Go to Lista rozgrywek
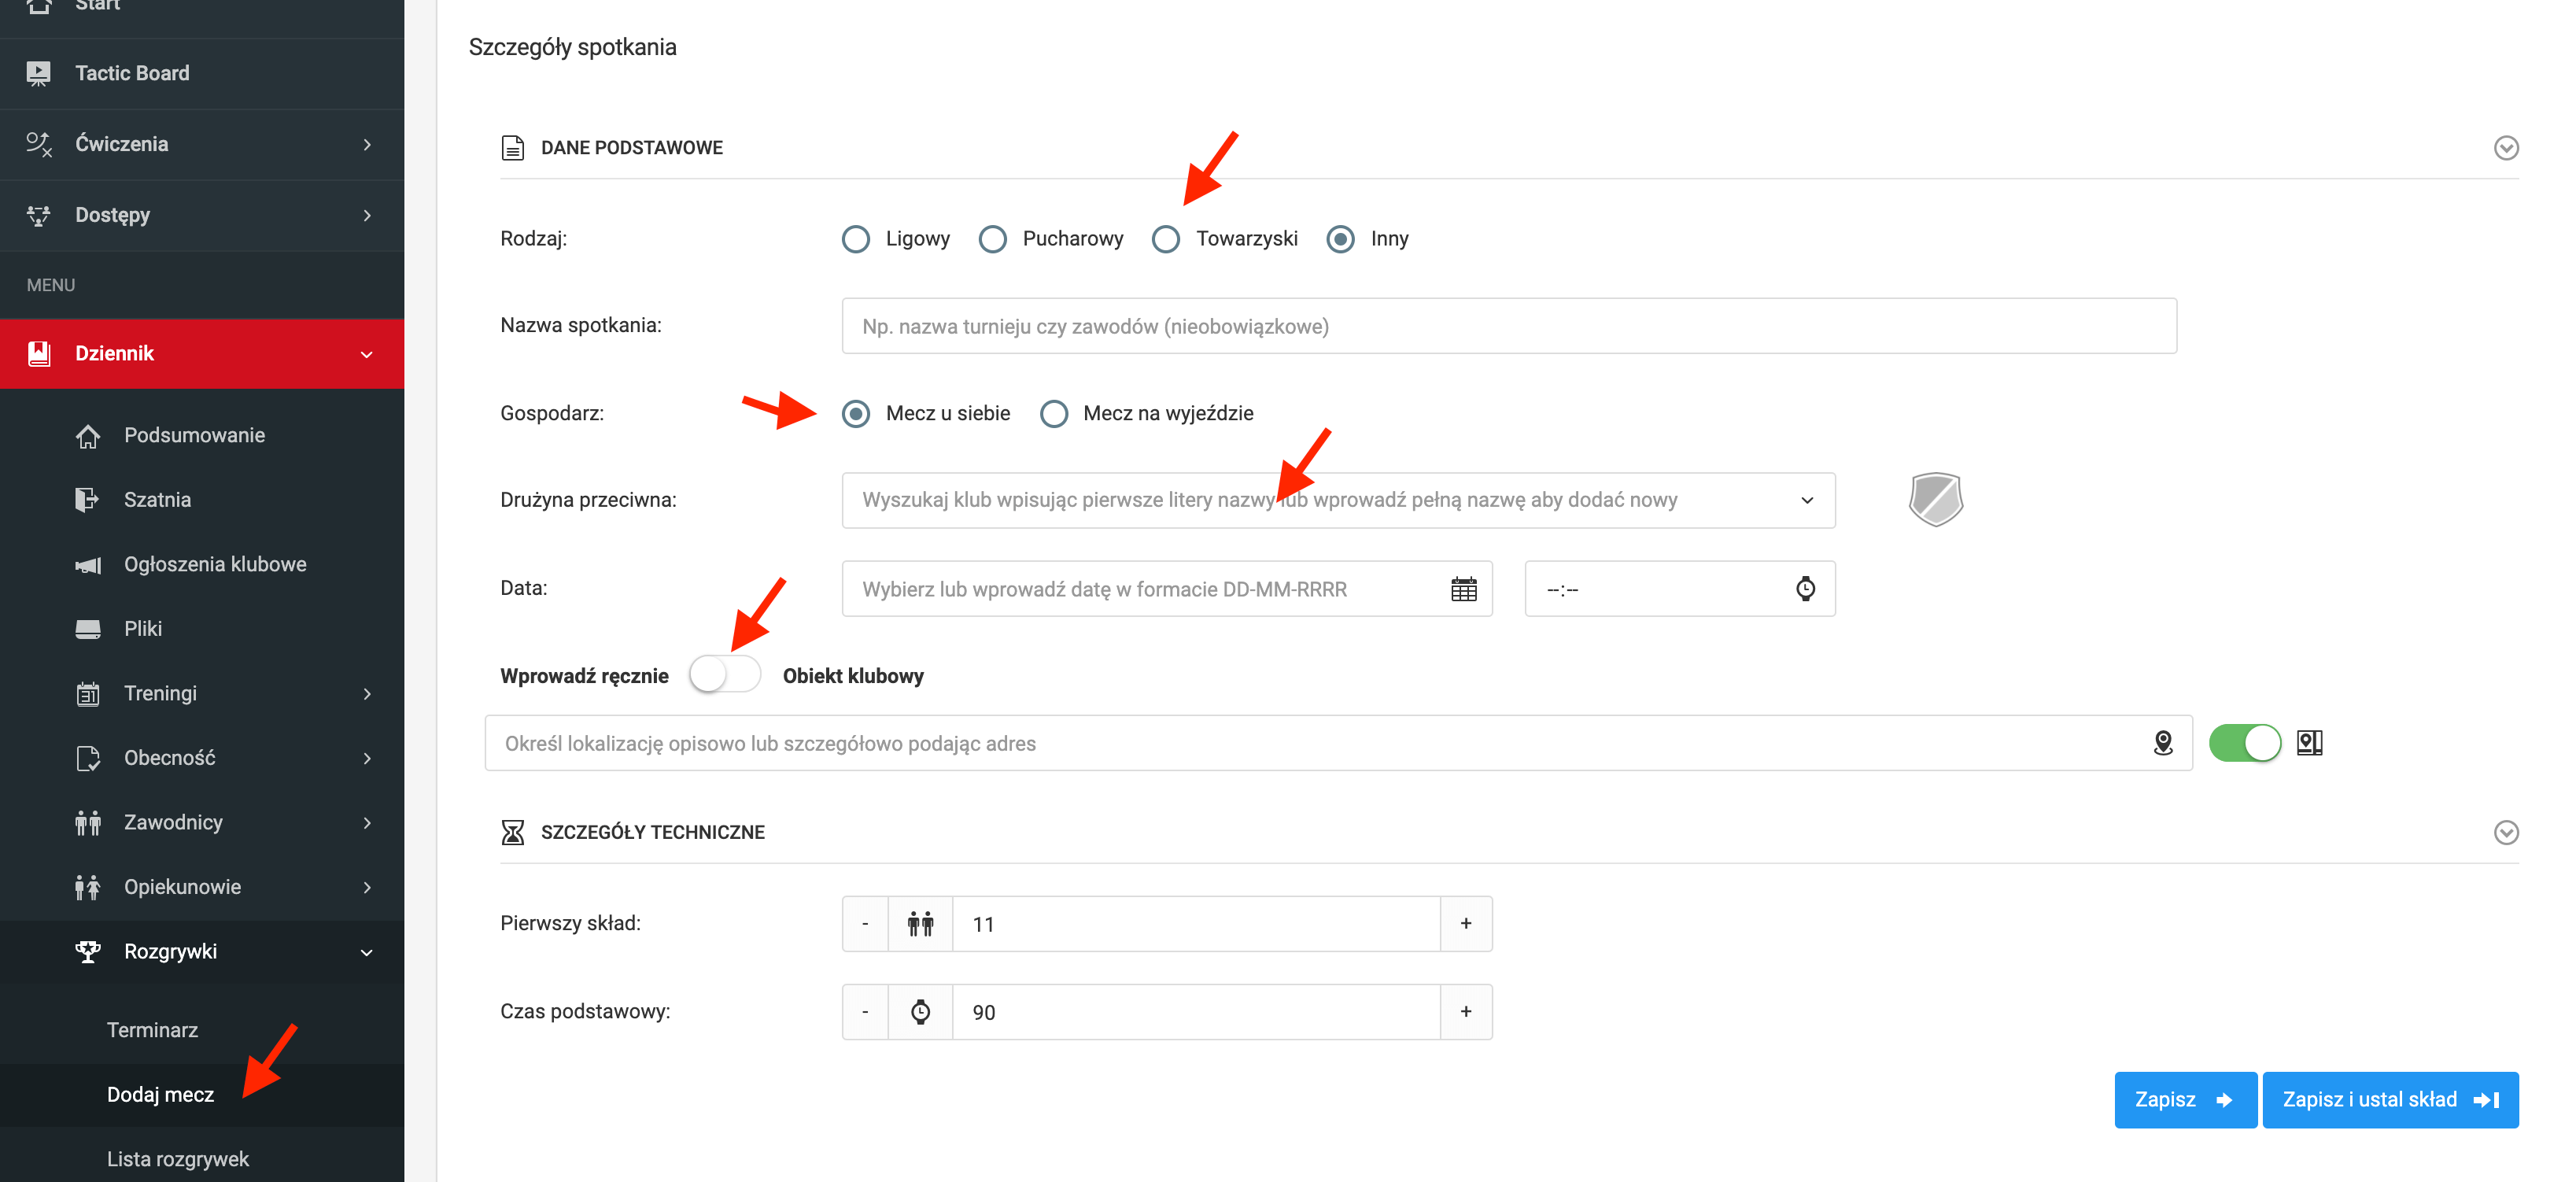 point(178,1159)
